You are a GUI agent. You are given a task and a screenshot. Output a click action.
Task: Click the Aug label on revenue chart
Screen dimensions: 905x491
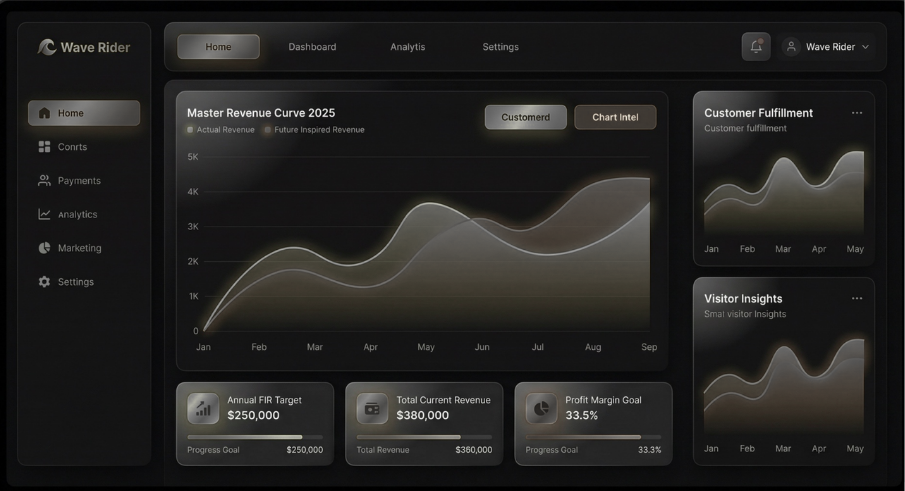(593, 347)
